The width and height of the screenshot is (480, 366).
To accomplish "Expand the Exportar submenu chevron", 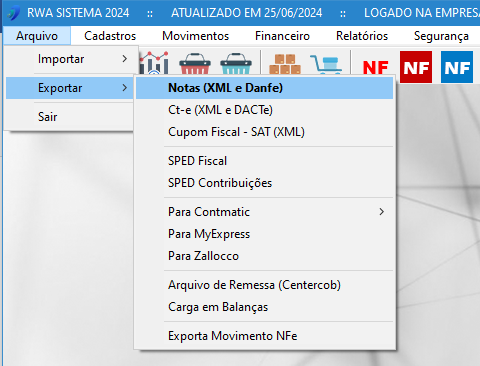I will pos(125,88).
